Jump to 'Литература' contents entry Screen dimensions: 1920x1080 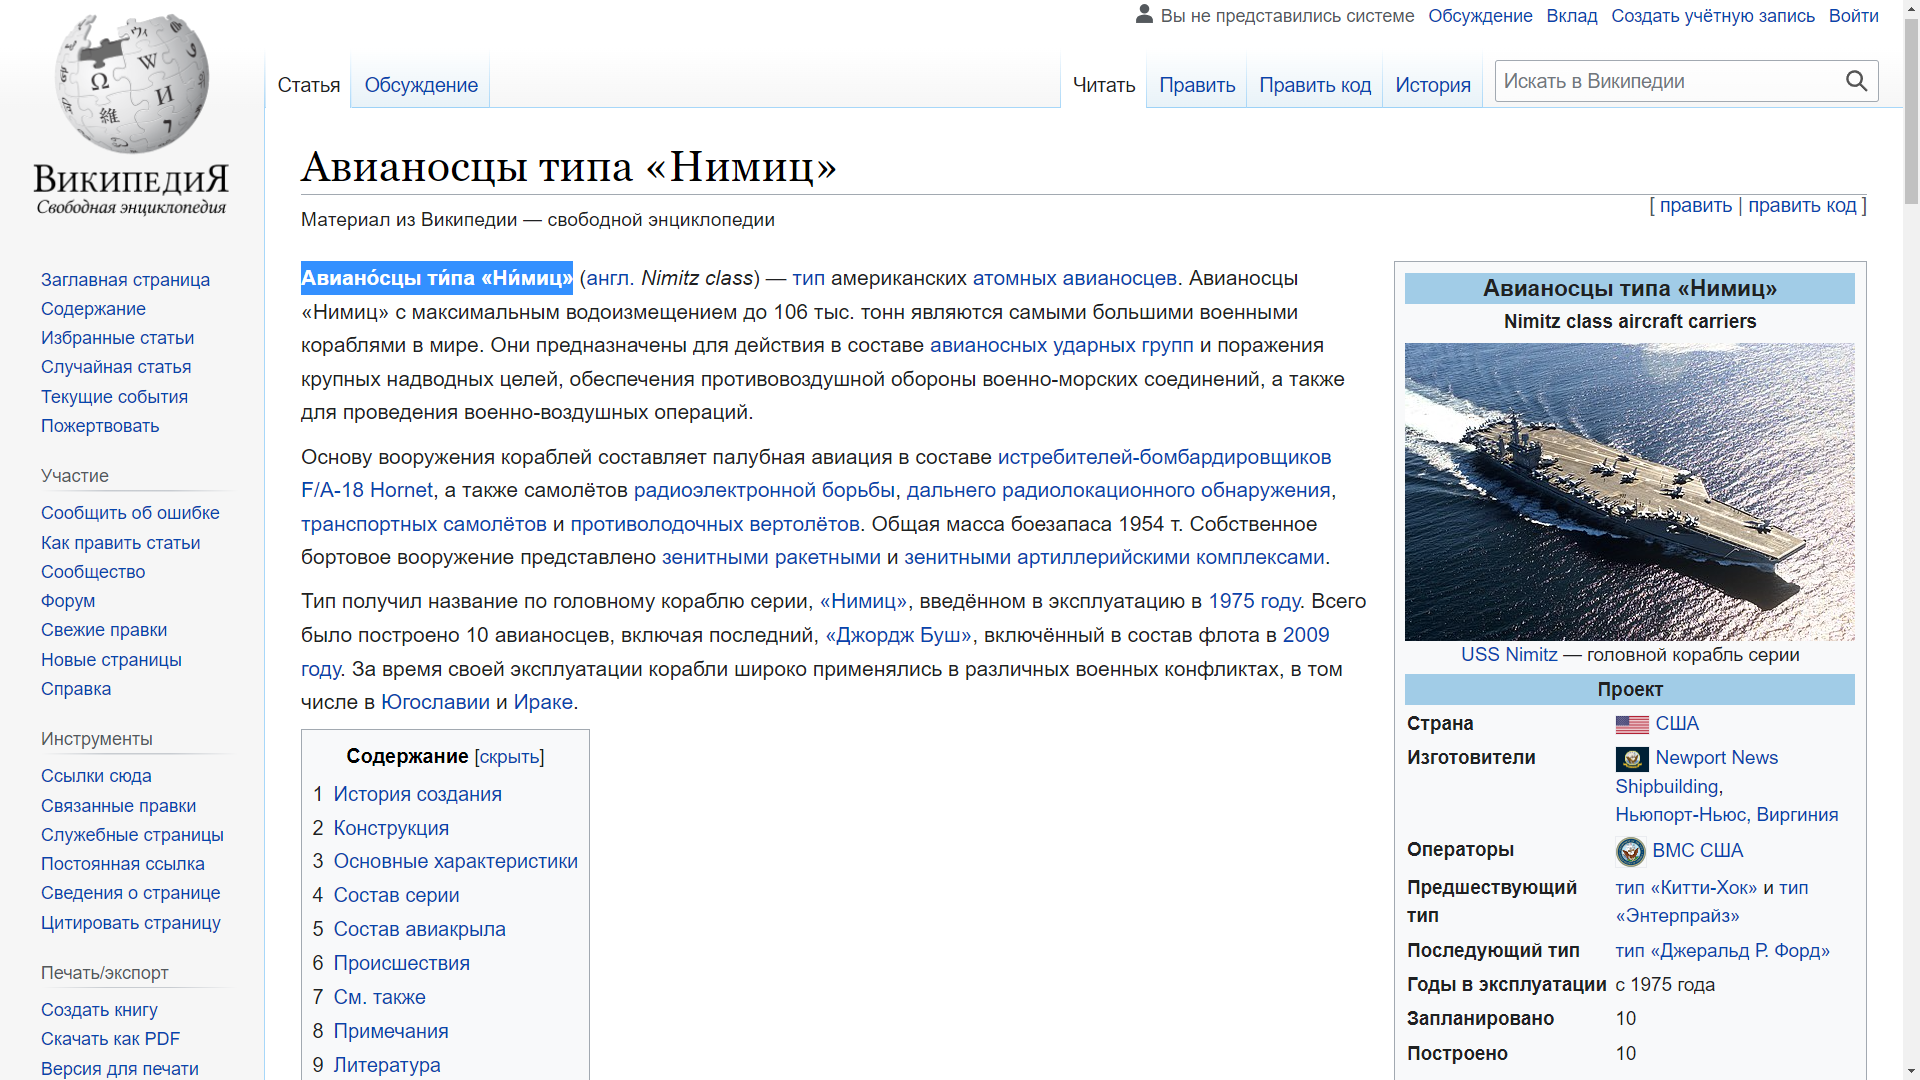tap(386, 1065)
